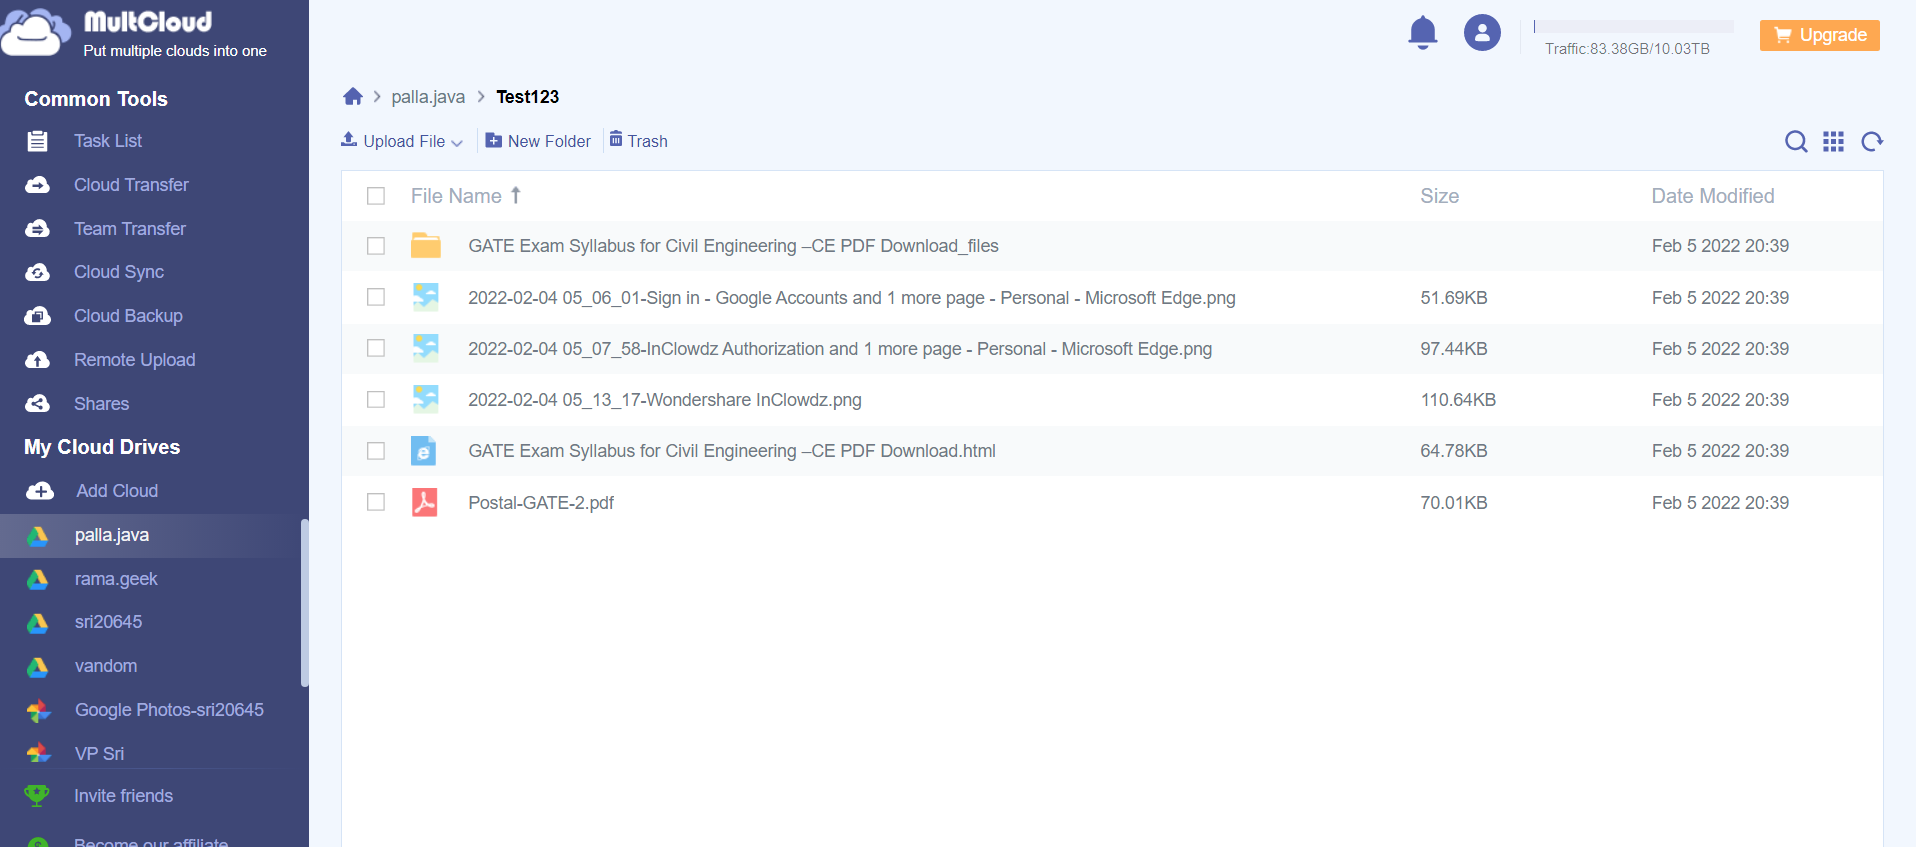Click the Add Cloud plus icon

(x=40, y=491)
